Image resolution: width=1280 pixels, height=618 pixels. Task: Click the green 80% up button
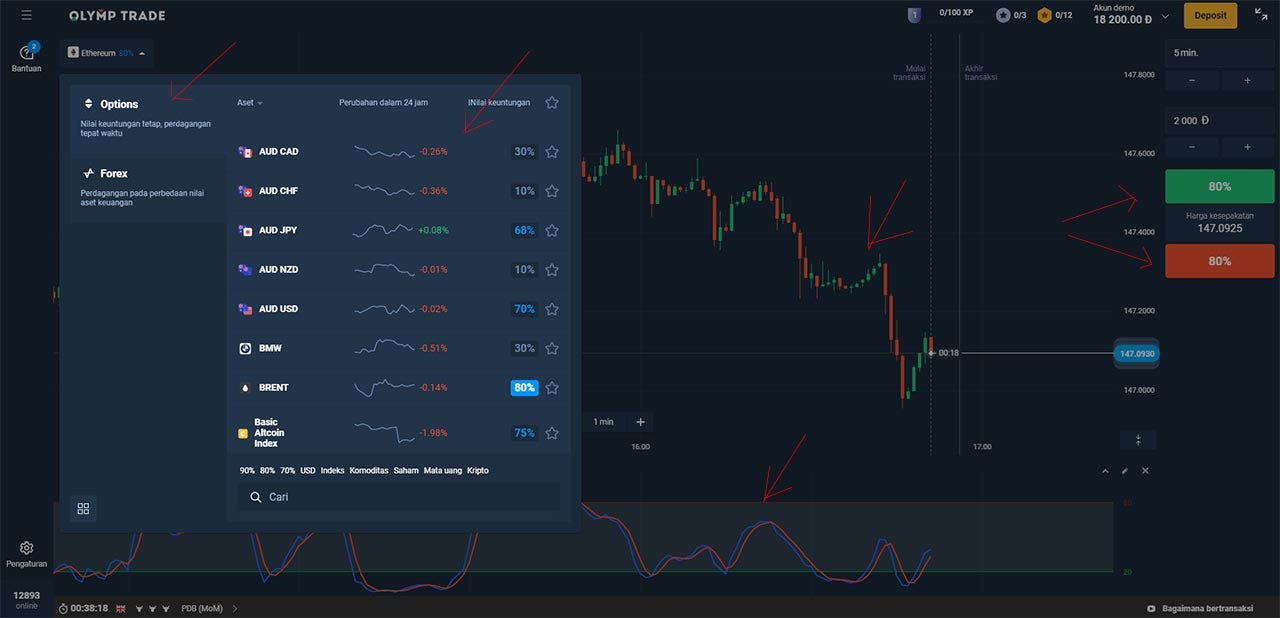1219,186
